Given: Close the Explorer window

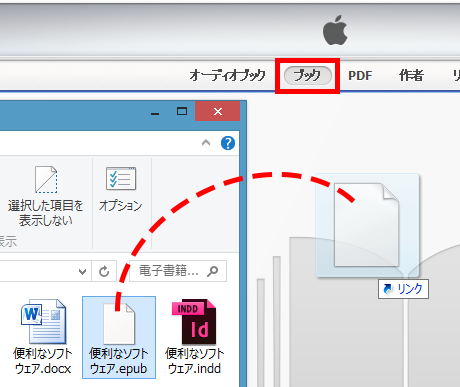Looking at the screenshot, I should [218, 111].
